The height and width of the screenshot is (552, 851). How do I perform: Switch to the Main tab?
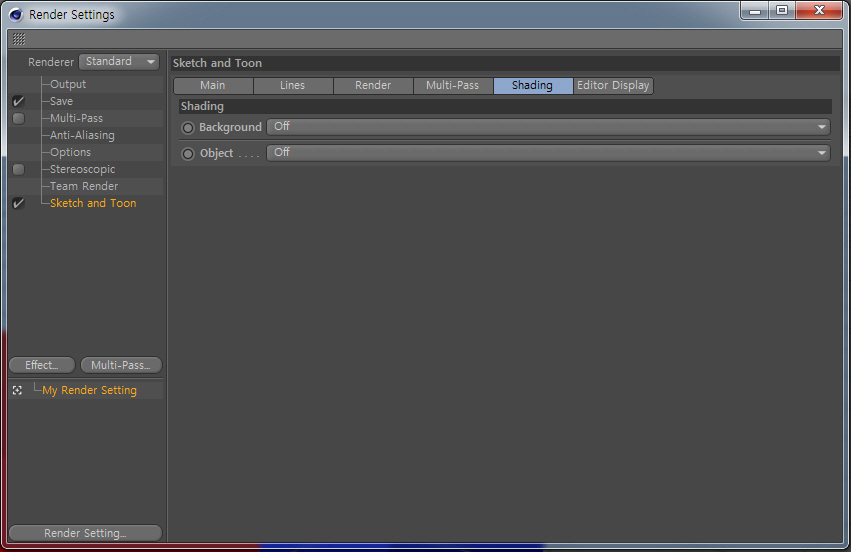click(x=213, y=85)
